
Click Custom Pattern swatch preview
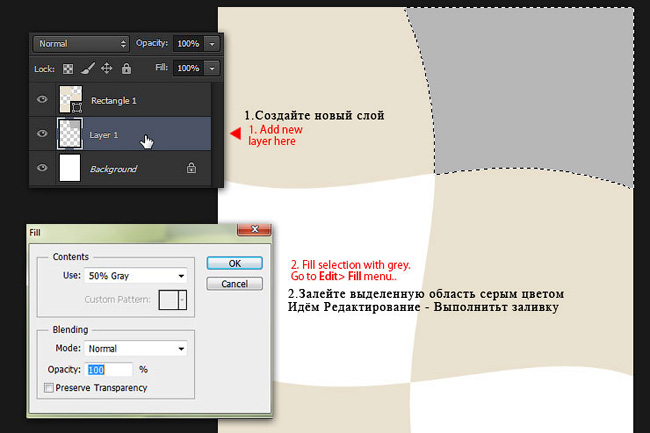click(169, 300)
